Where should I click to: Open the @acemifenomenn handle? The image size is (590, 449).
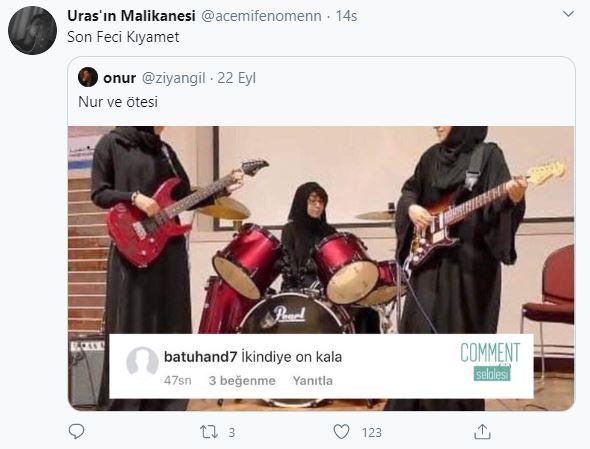pyautogui.click(x=262, y=16)
